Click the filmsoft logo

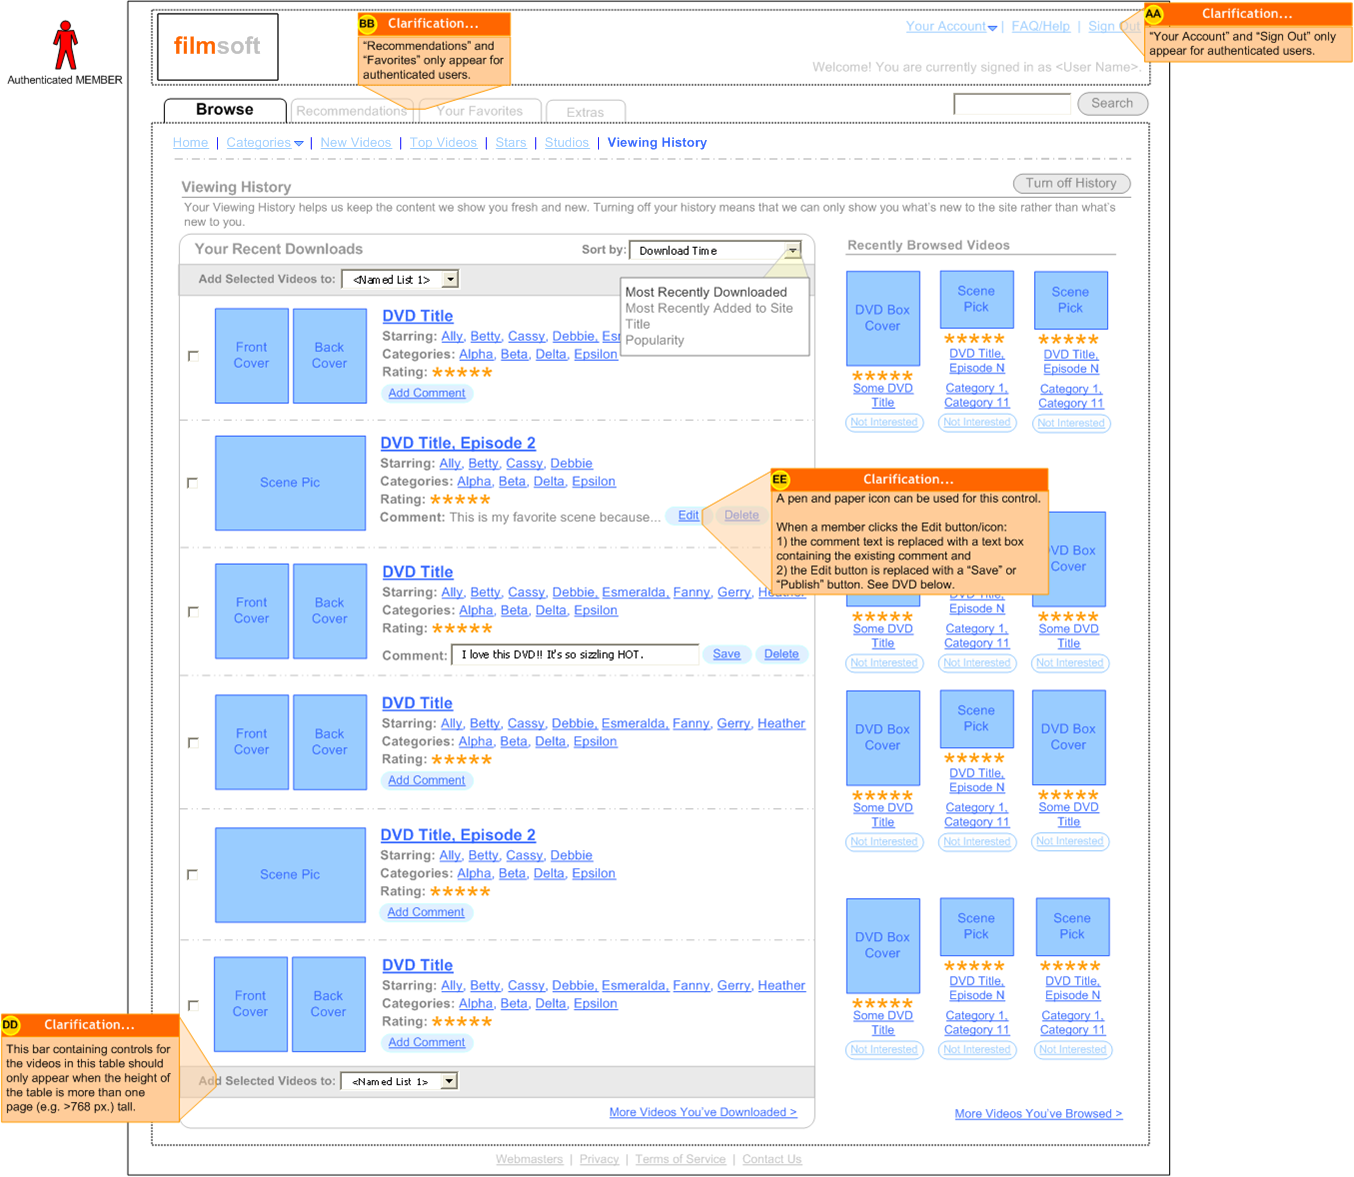[217, 46]
